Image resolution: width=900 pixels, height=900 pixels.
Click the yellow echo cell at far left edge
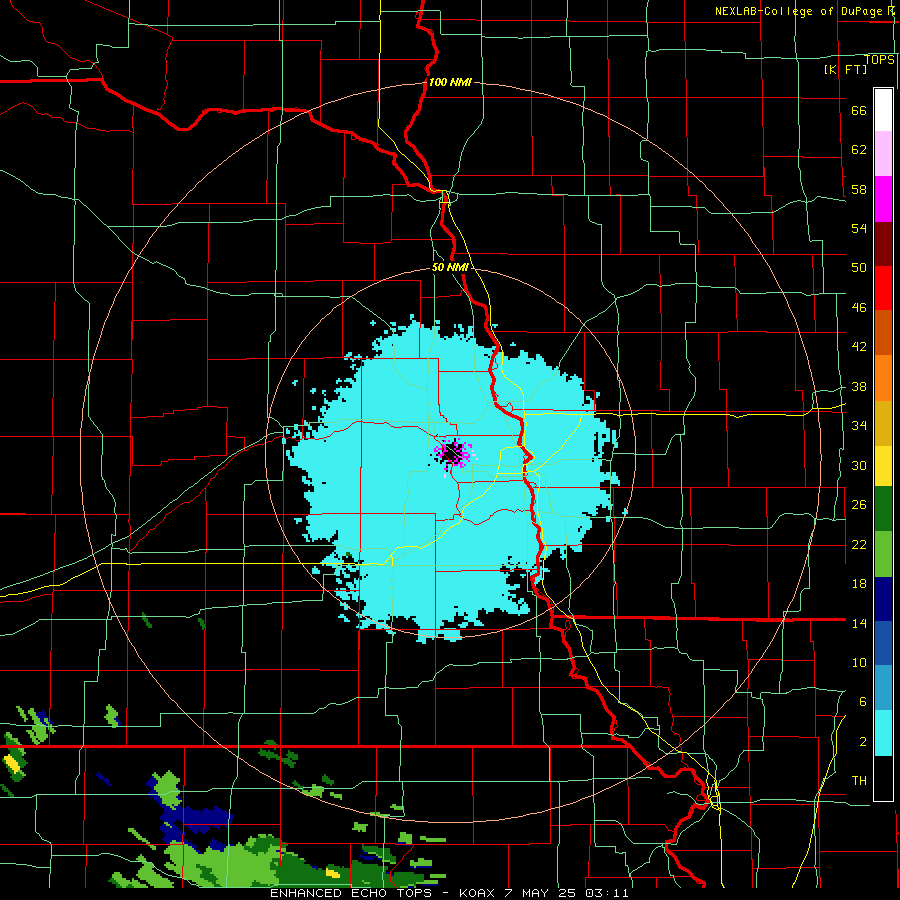click(11, 763)
